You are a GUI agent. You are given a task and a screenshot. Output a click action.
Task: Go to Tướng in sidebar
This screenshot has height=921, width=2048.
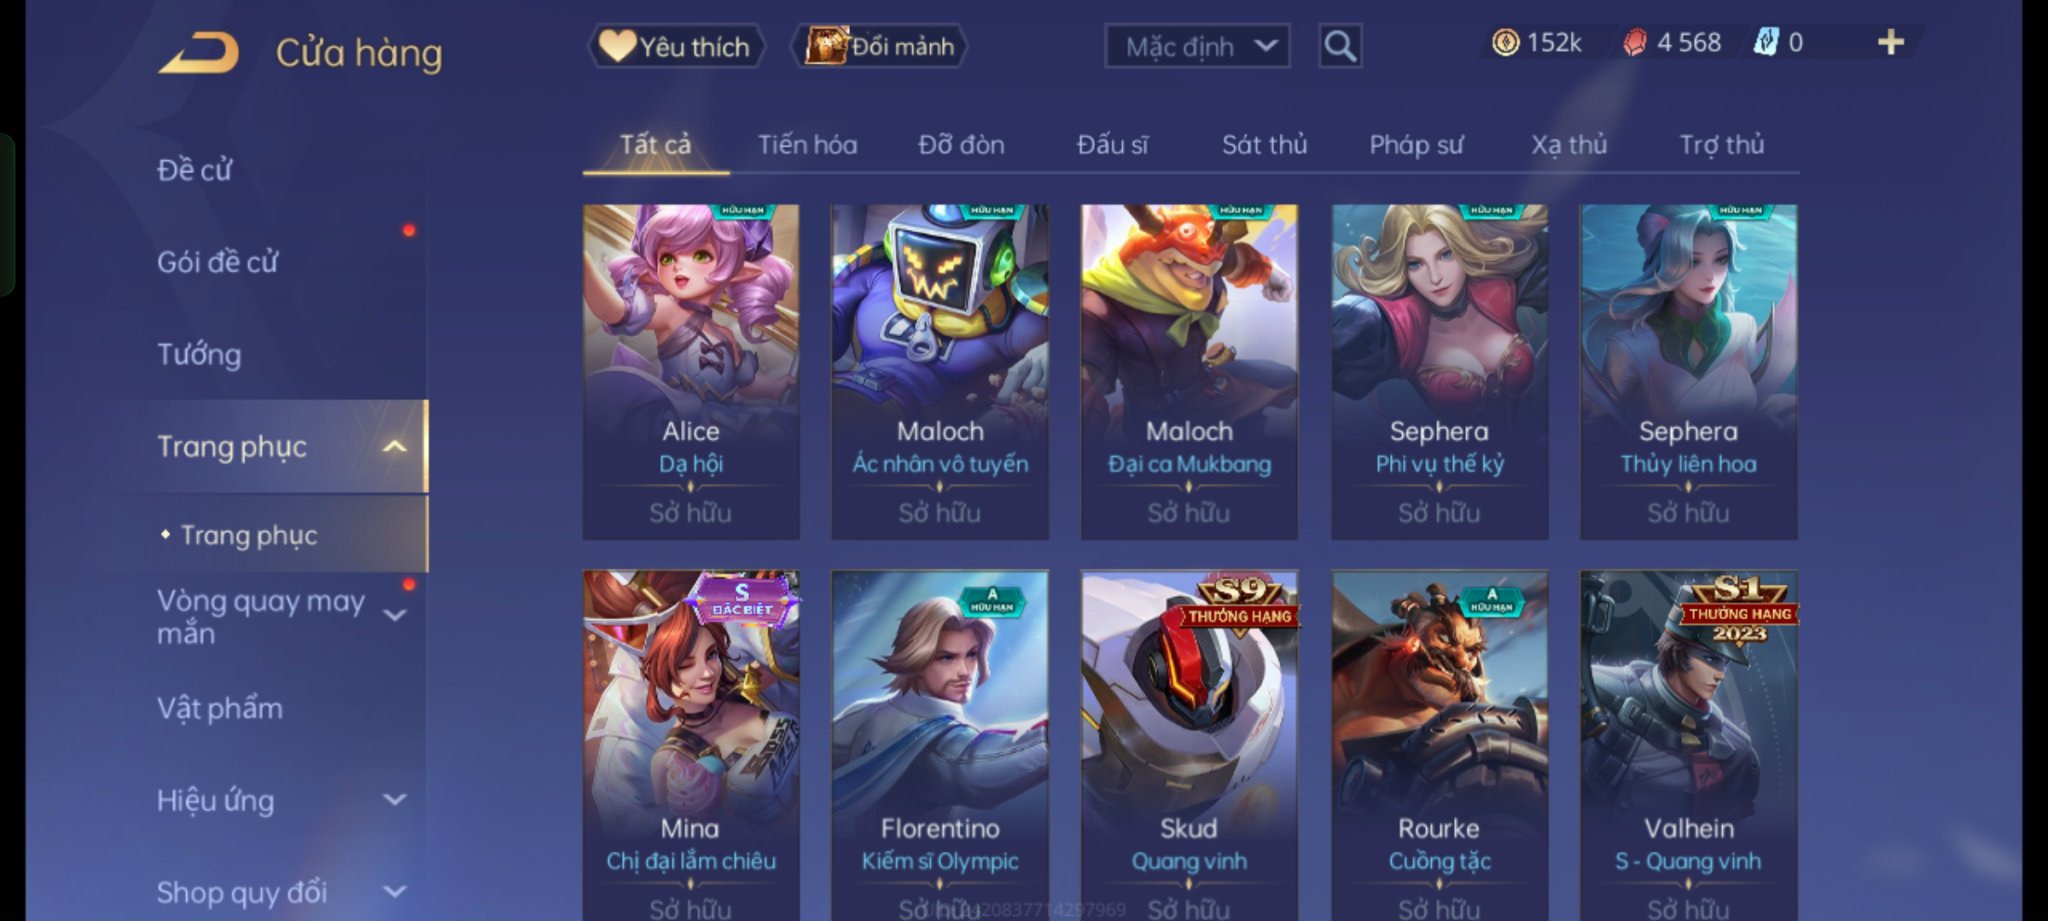pyautogui.click(x=199, y=354)
